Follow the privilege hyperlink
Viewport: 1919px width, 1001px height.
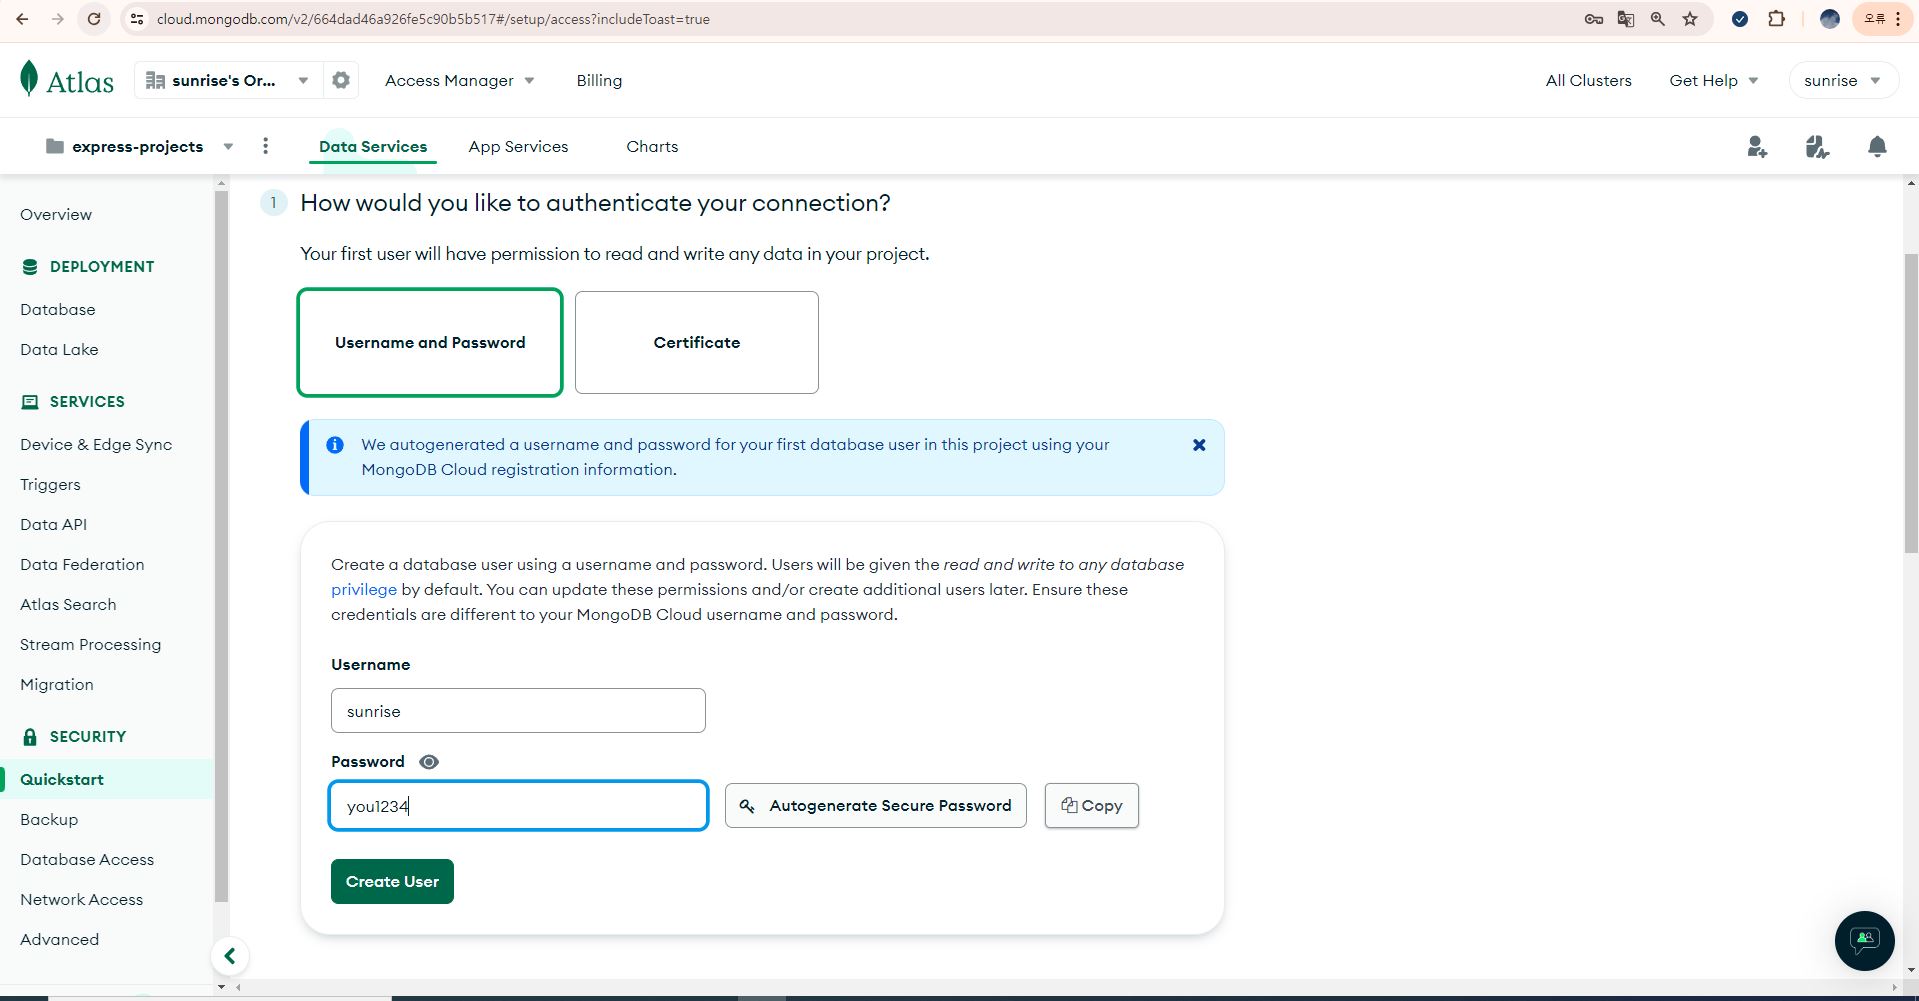click(364, 589)
